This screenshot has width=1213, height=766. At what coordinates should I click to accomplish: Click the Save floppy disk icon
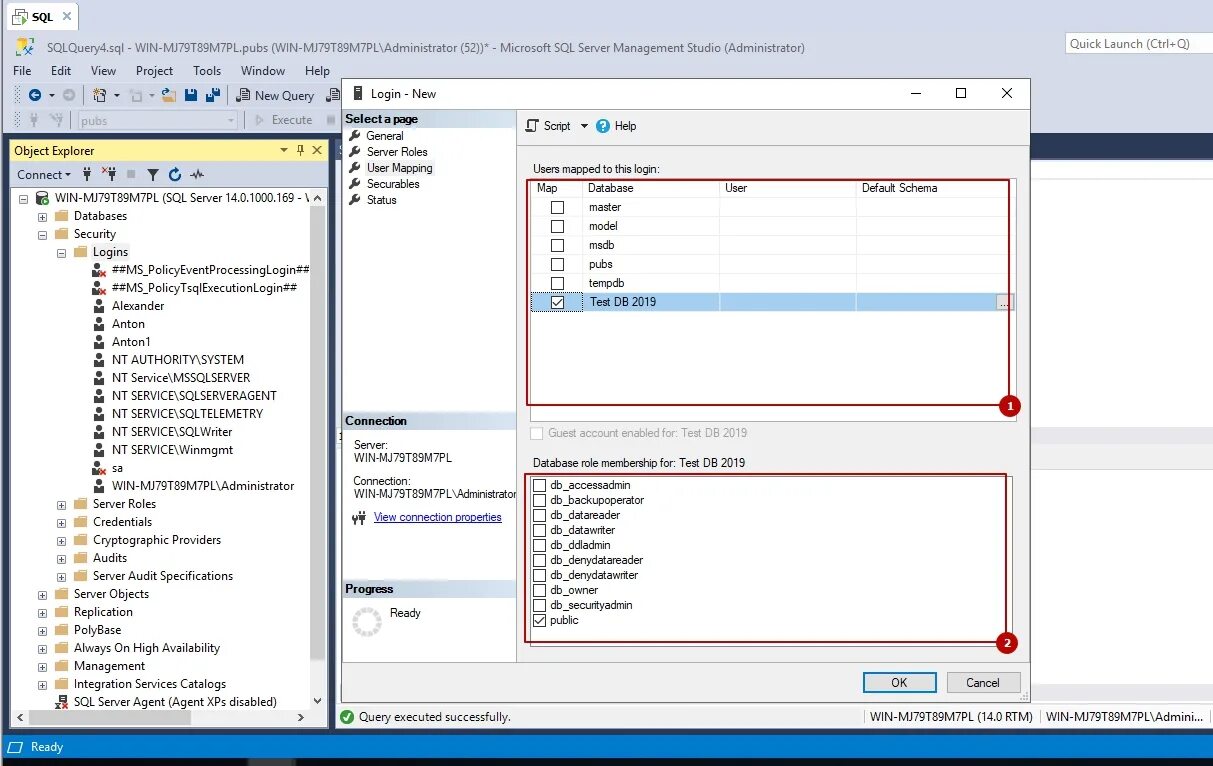click(190, 95)
